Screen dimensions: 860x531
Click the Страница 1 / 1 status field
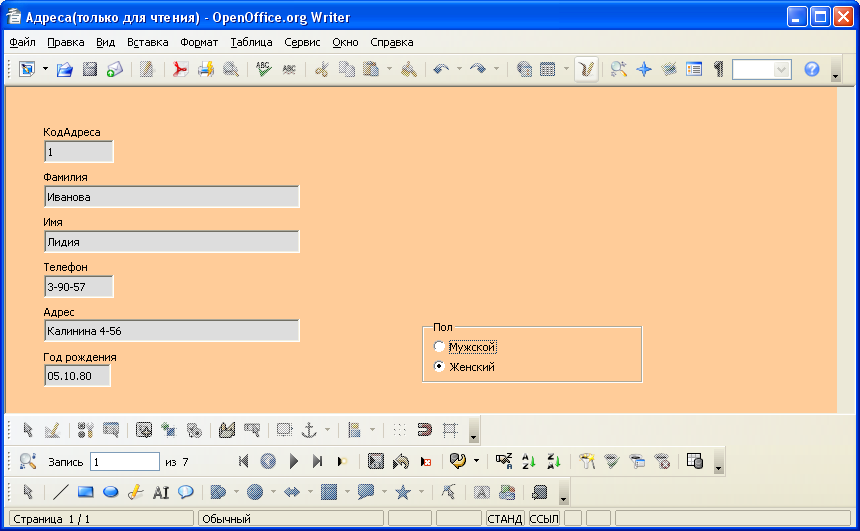click(101, 518)
